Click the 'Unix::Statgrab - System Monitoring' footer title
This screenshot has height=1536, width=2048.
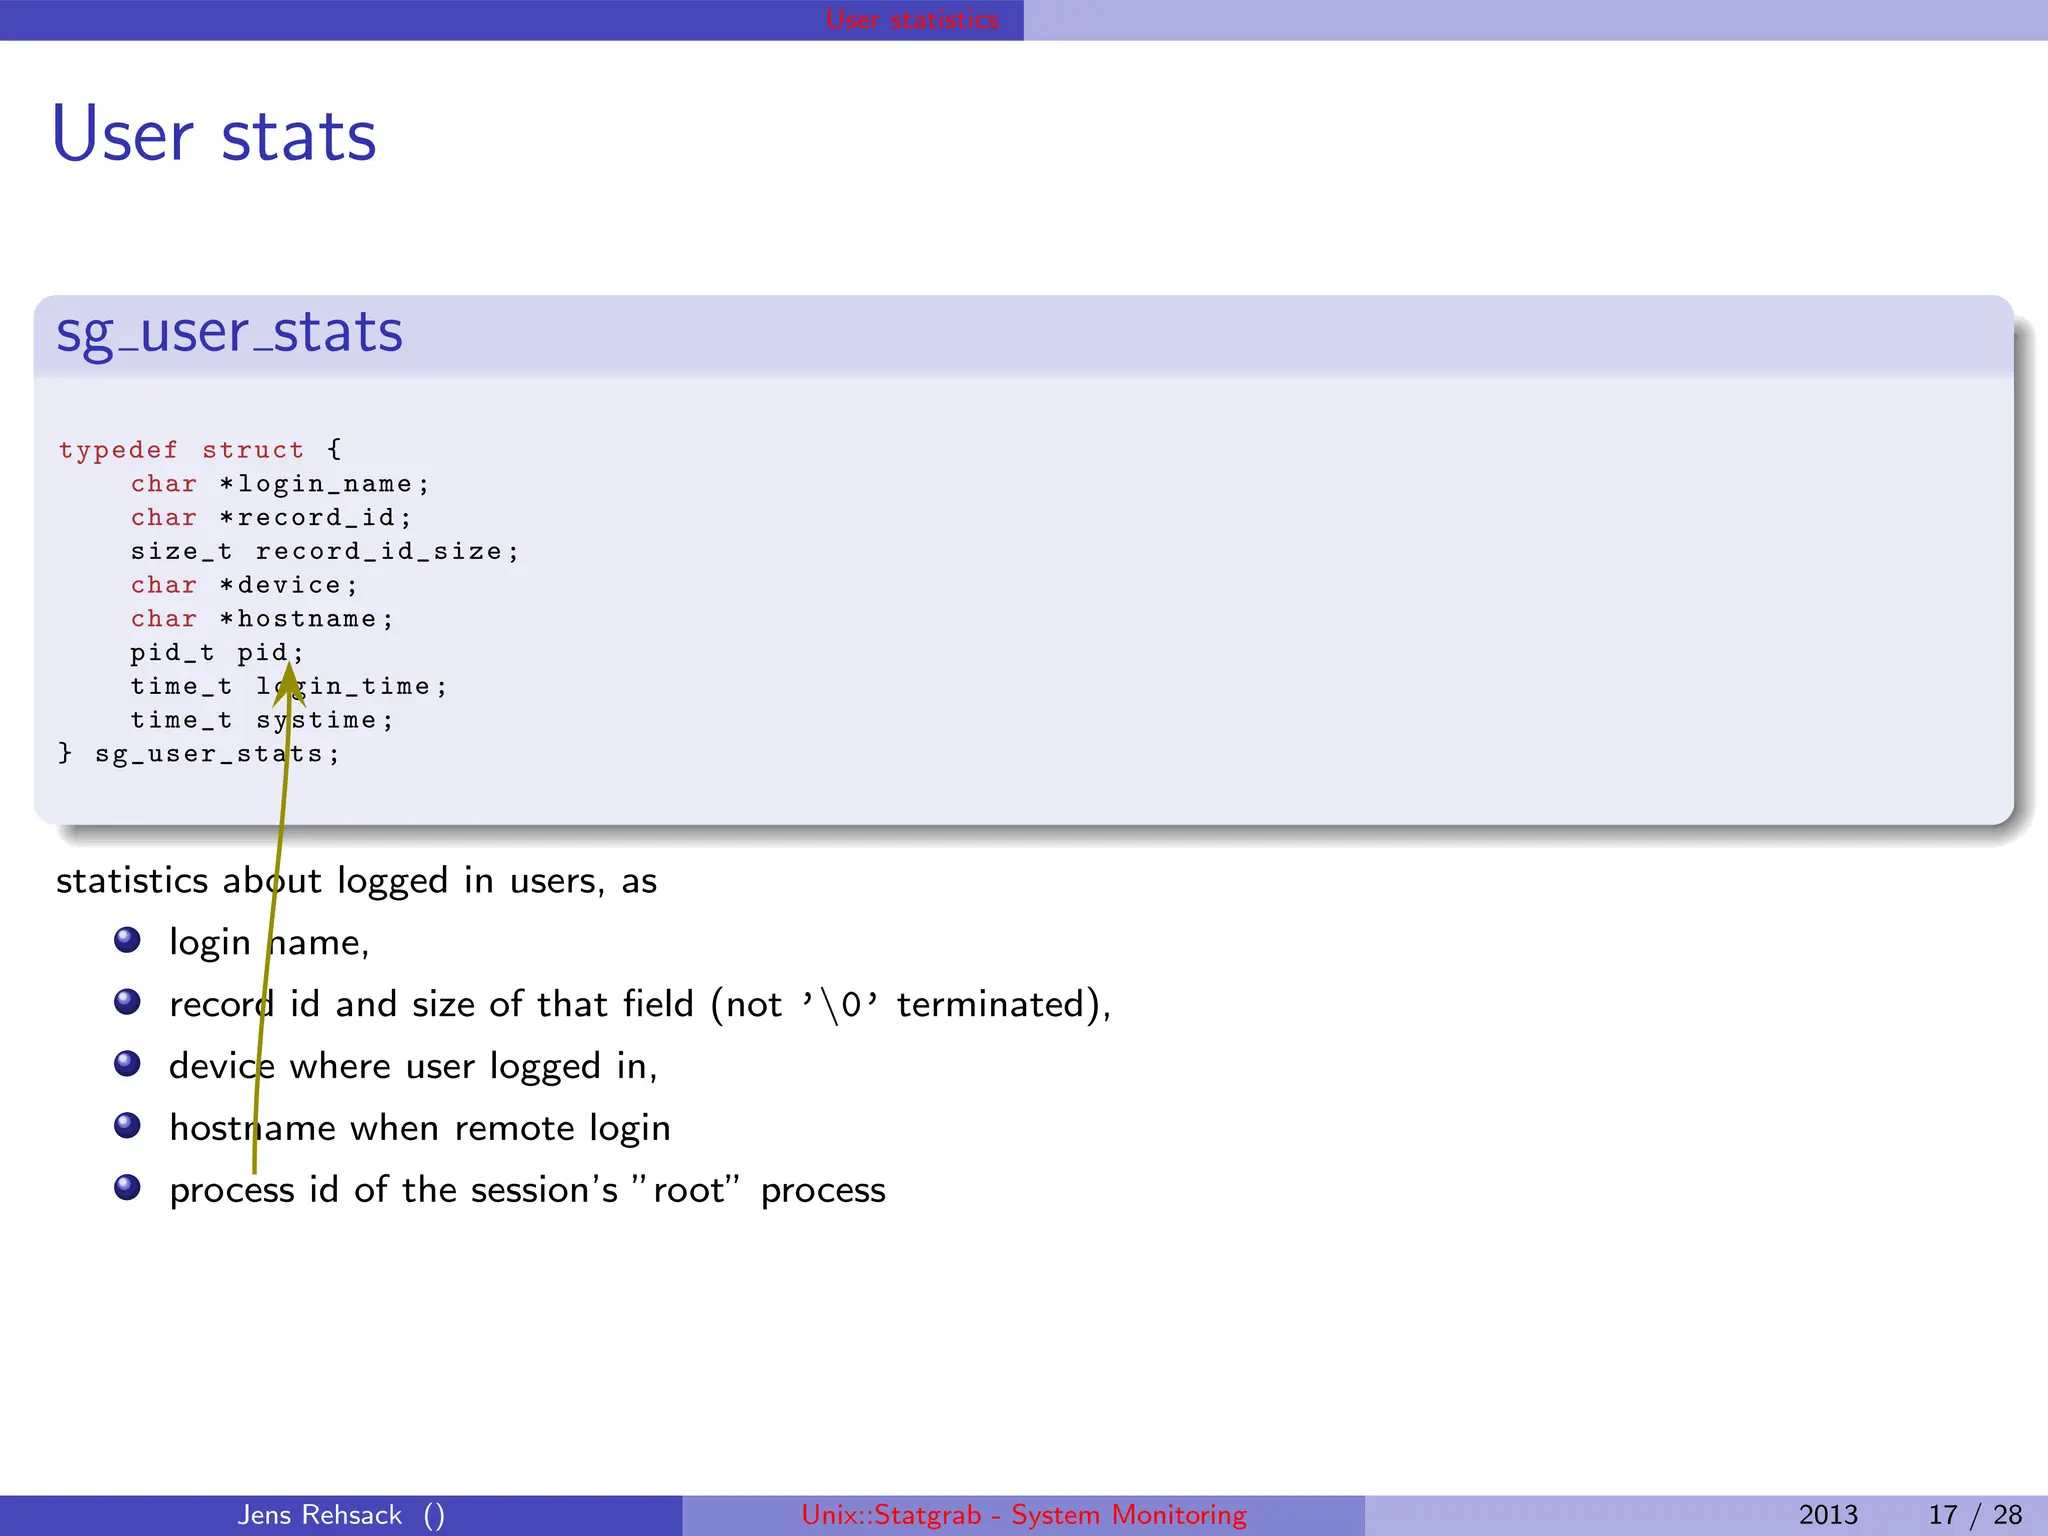[1024, 1515]
